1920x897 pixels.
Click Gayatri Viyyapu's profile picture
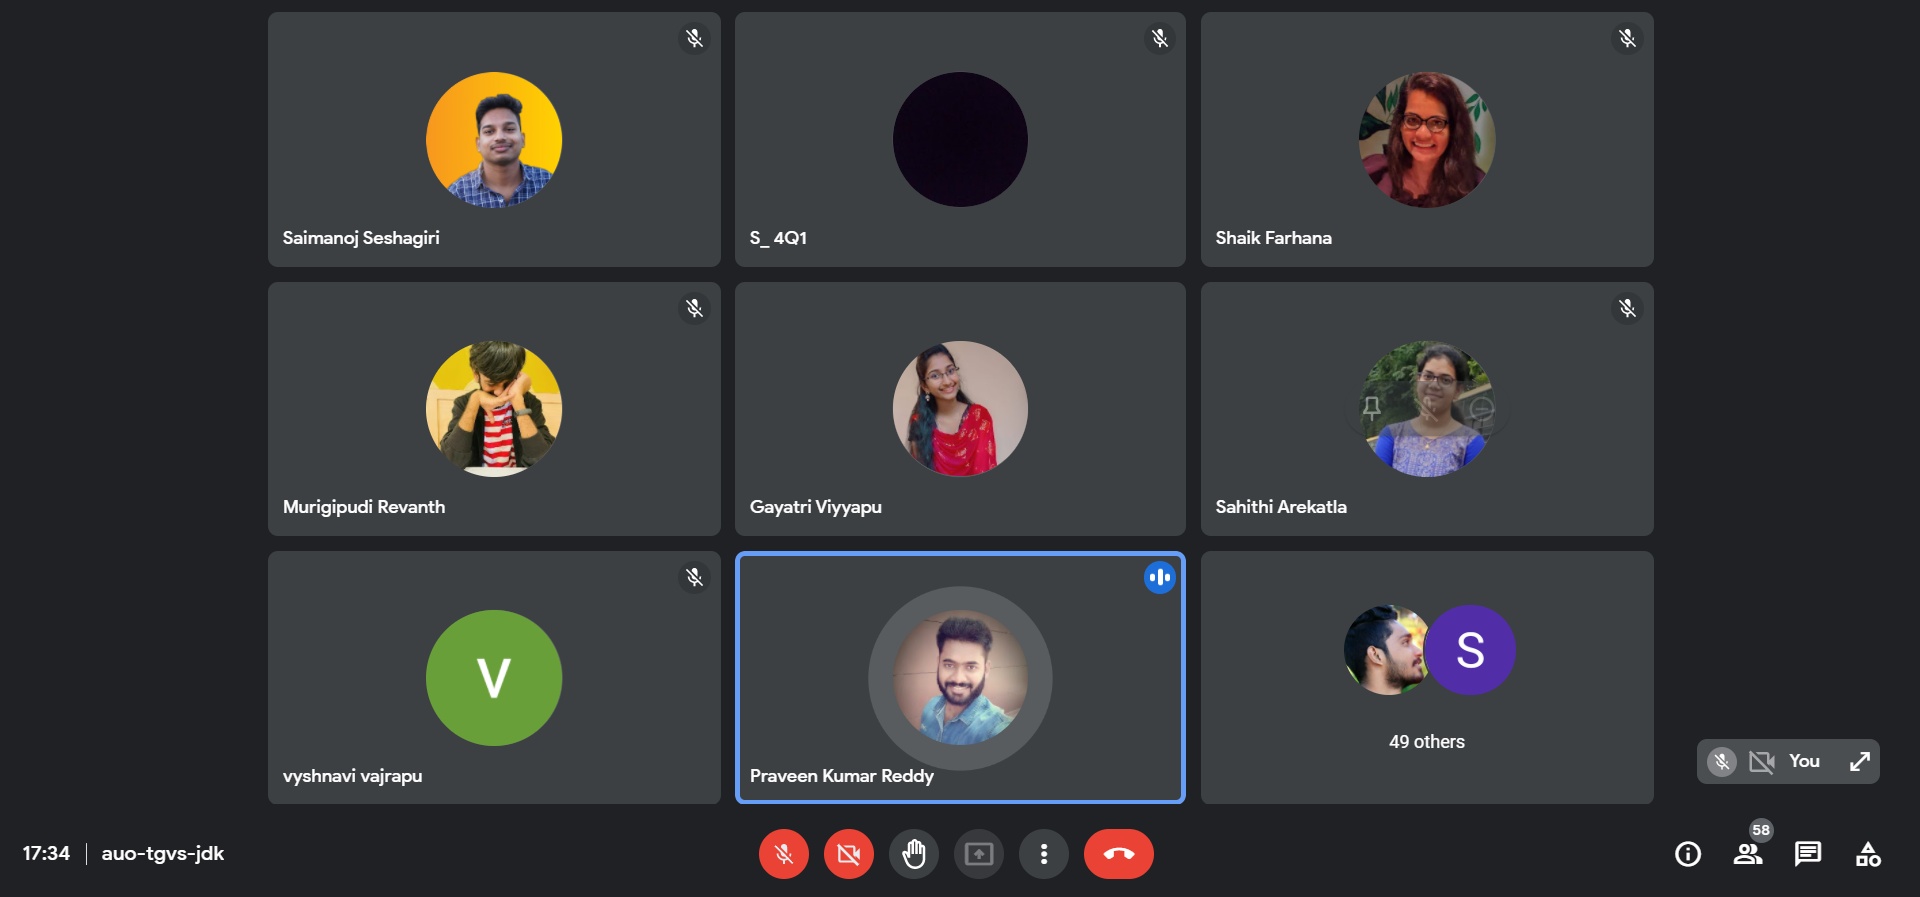coord(960,408)
